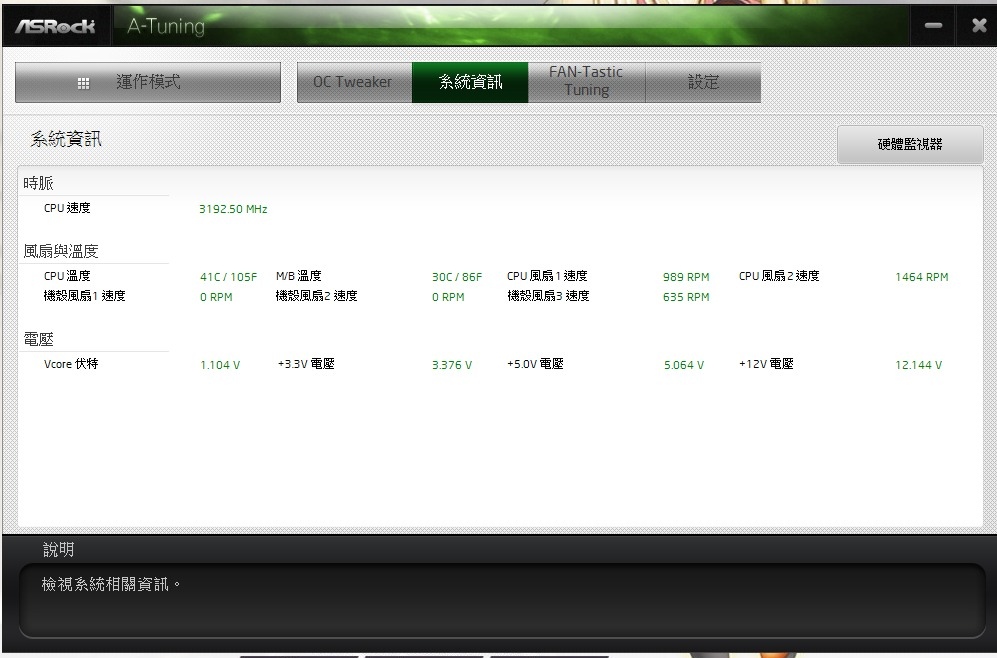997x658 pixels.
Task: Click the 檢視系統相關資訊 description text
Action: [x=111, y=584]
